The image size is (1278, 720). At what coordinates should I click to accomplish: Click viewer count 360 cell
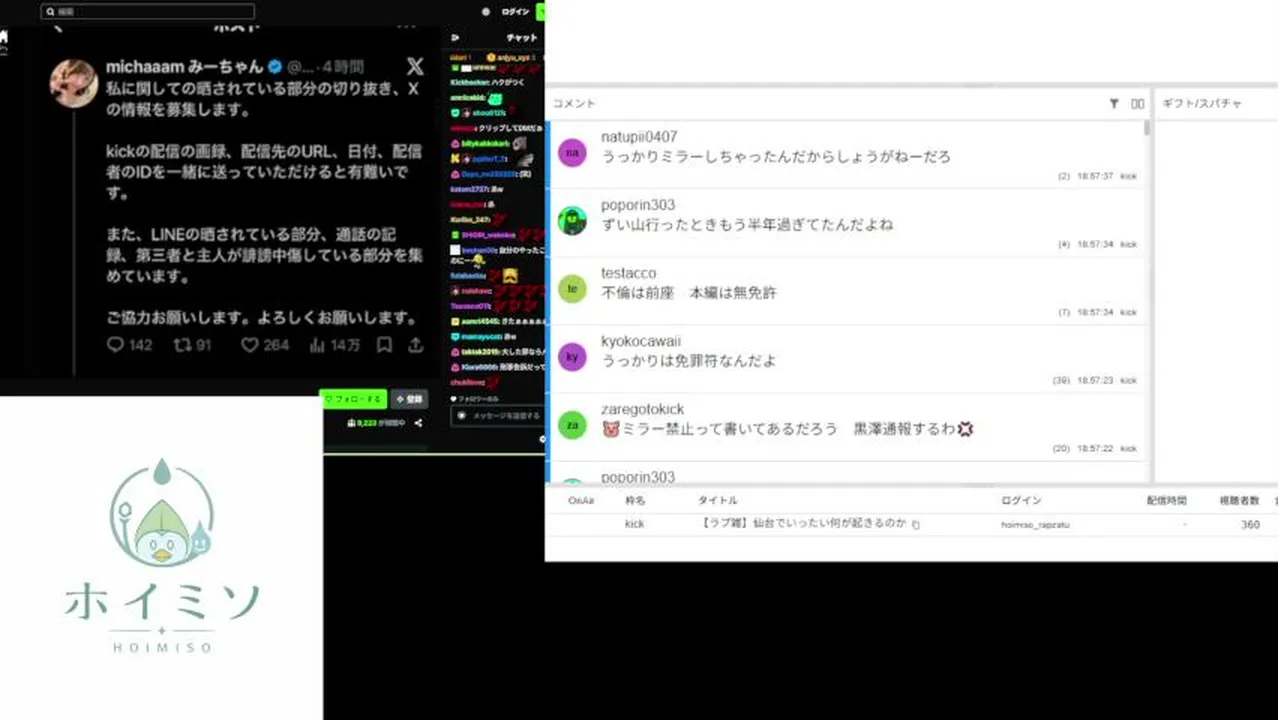(x=1250, y=524)
